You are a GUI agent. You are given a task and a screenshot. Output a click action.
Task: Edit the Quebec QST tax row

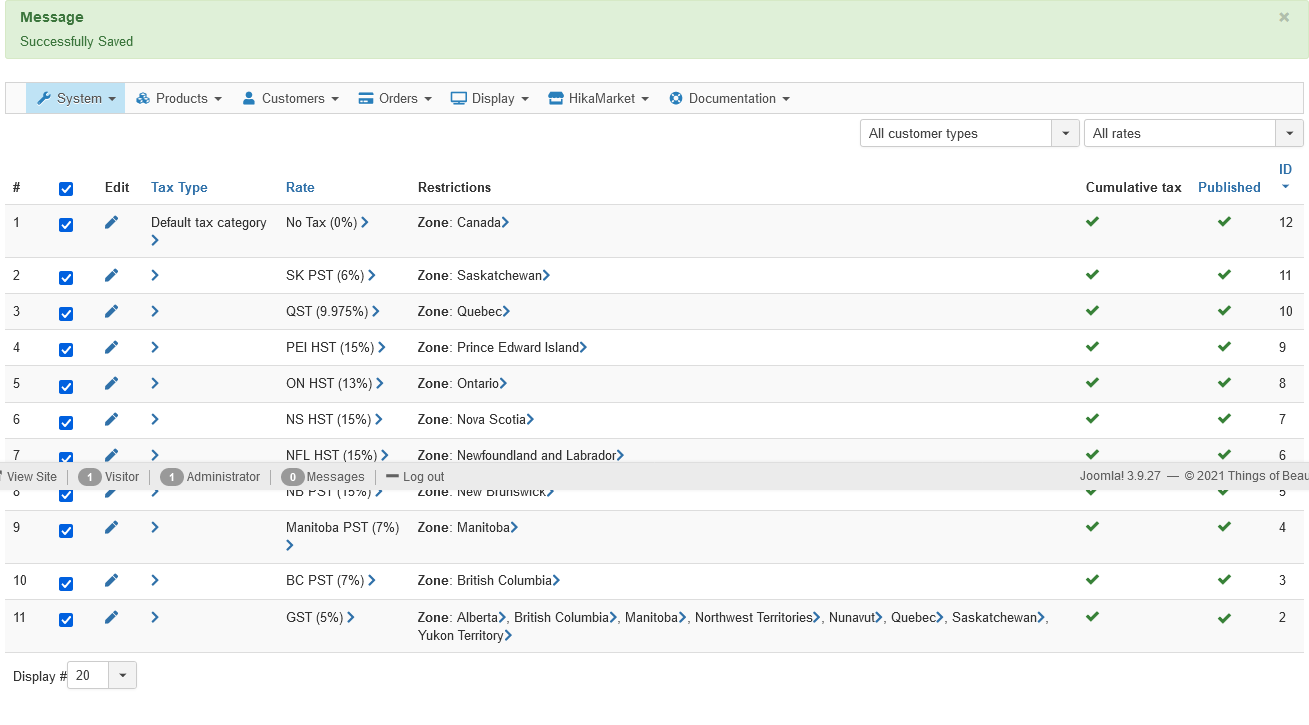[111, 311]
